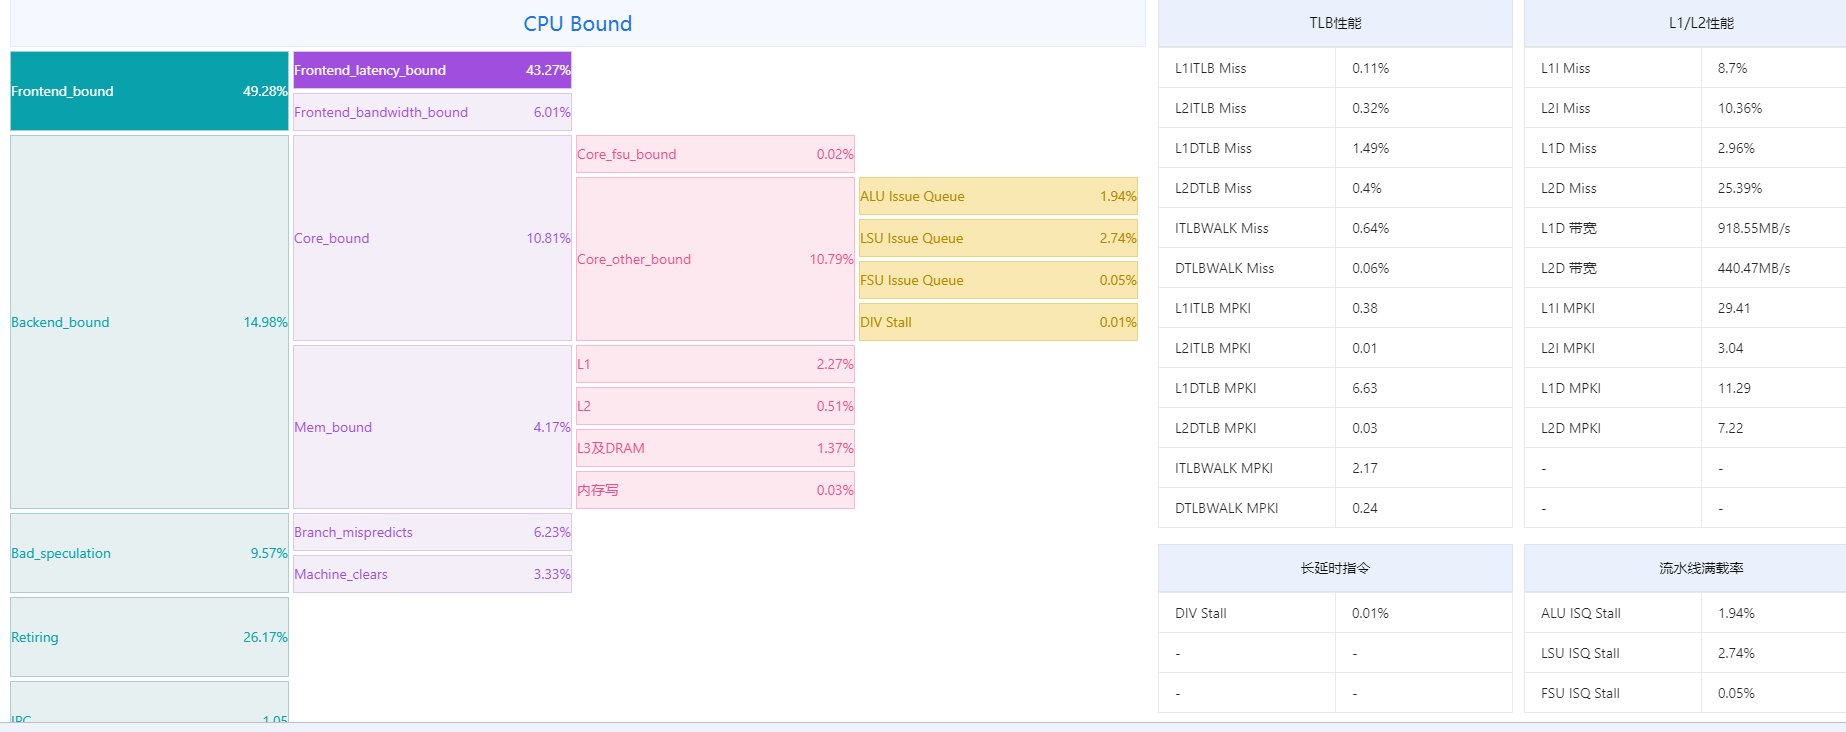Click the 内存写 block

point(715,490)
